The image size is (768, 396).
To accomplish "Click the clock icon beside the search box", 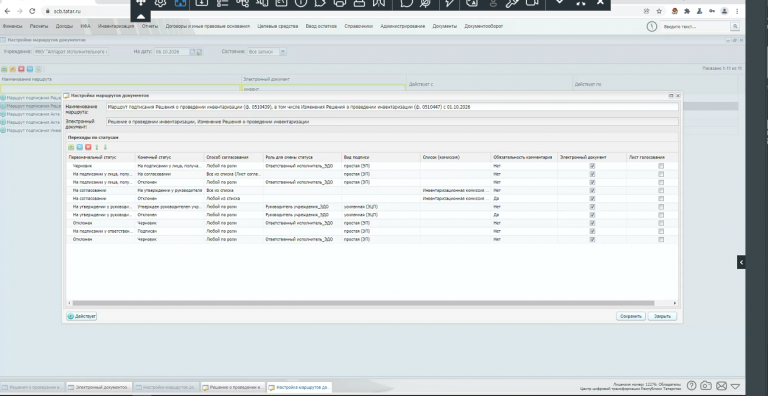I will (651, 26).
